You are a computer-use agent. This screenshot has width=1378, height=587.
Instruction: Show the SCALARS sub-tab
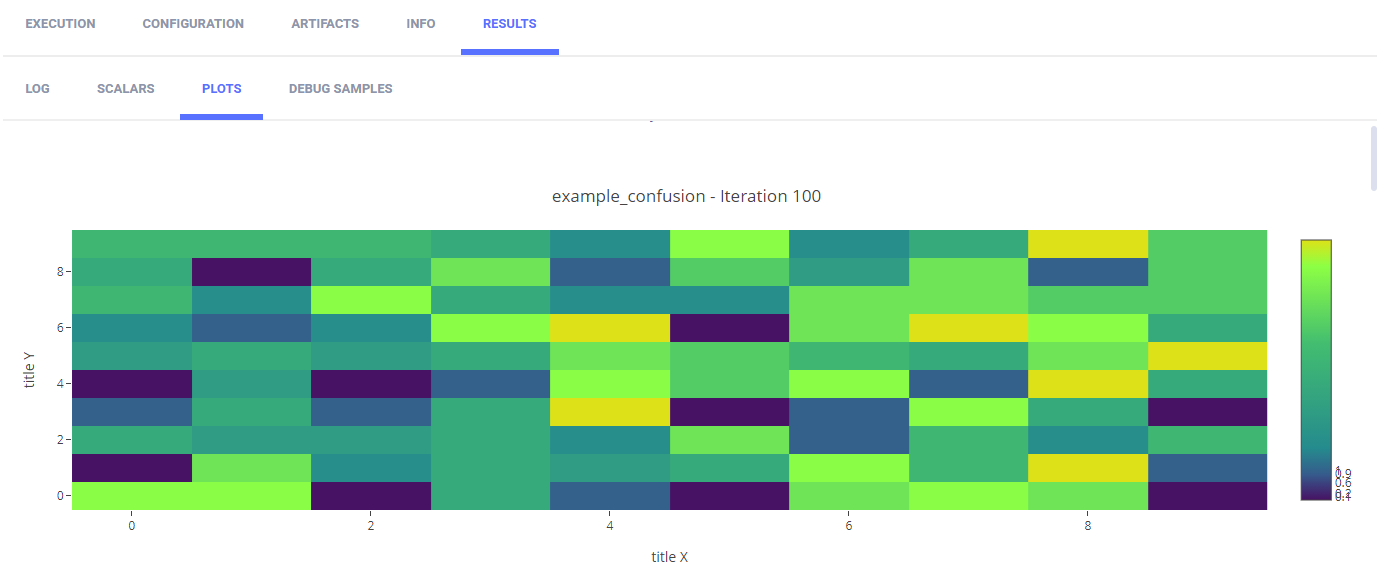126,89
